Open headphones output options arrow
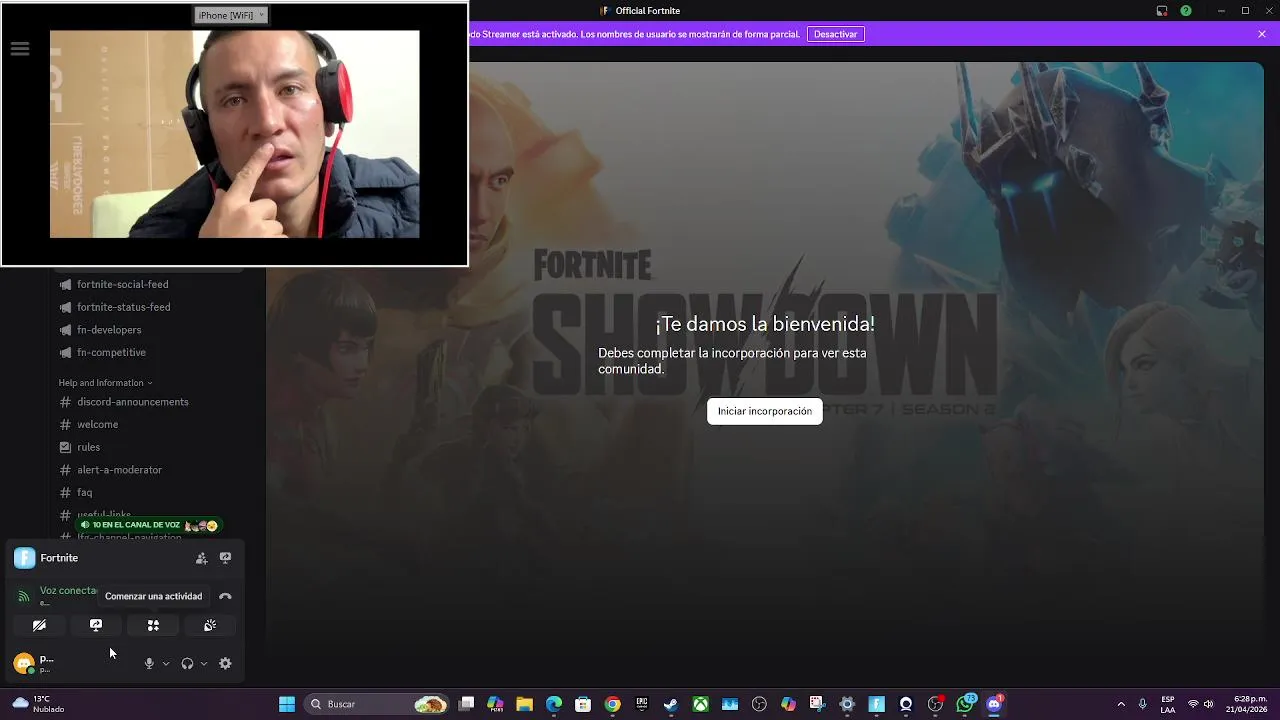1280x720 pixels. click(x=204, y=663)
